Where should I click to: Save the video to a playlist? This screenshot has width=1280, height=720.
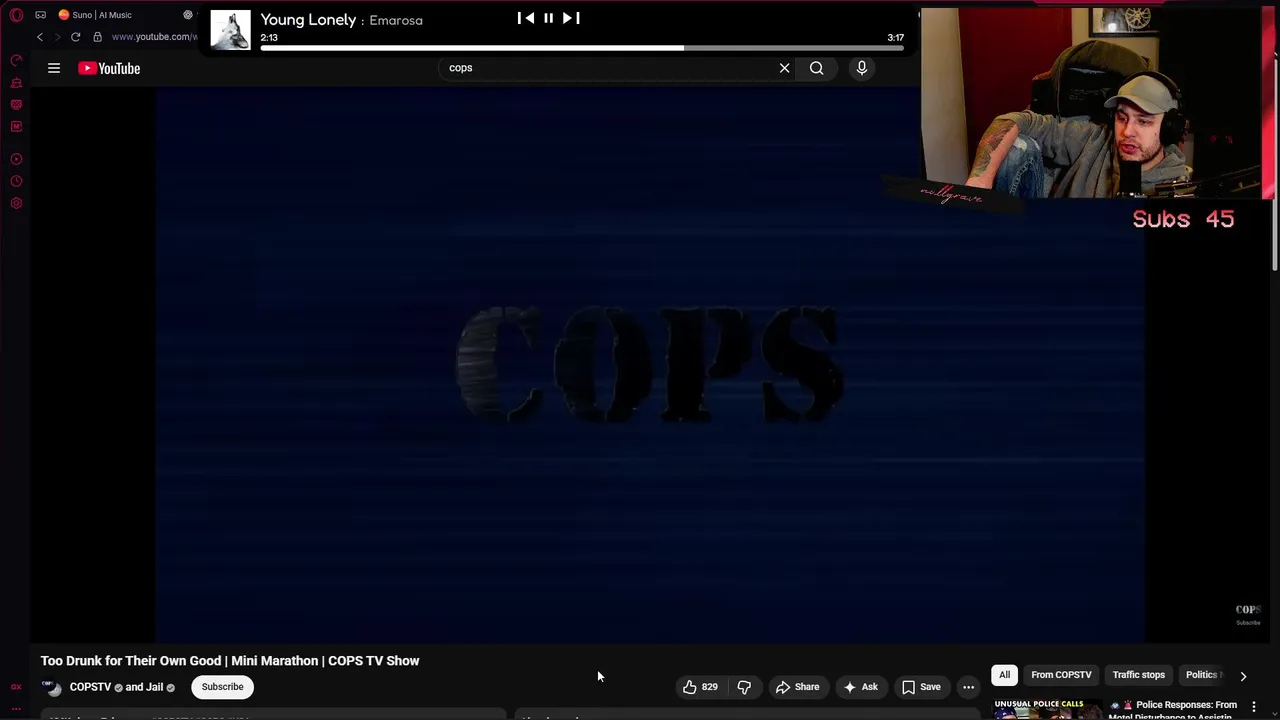(922, 687)
